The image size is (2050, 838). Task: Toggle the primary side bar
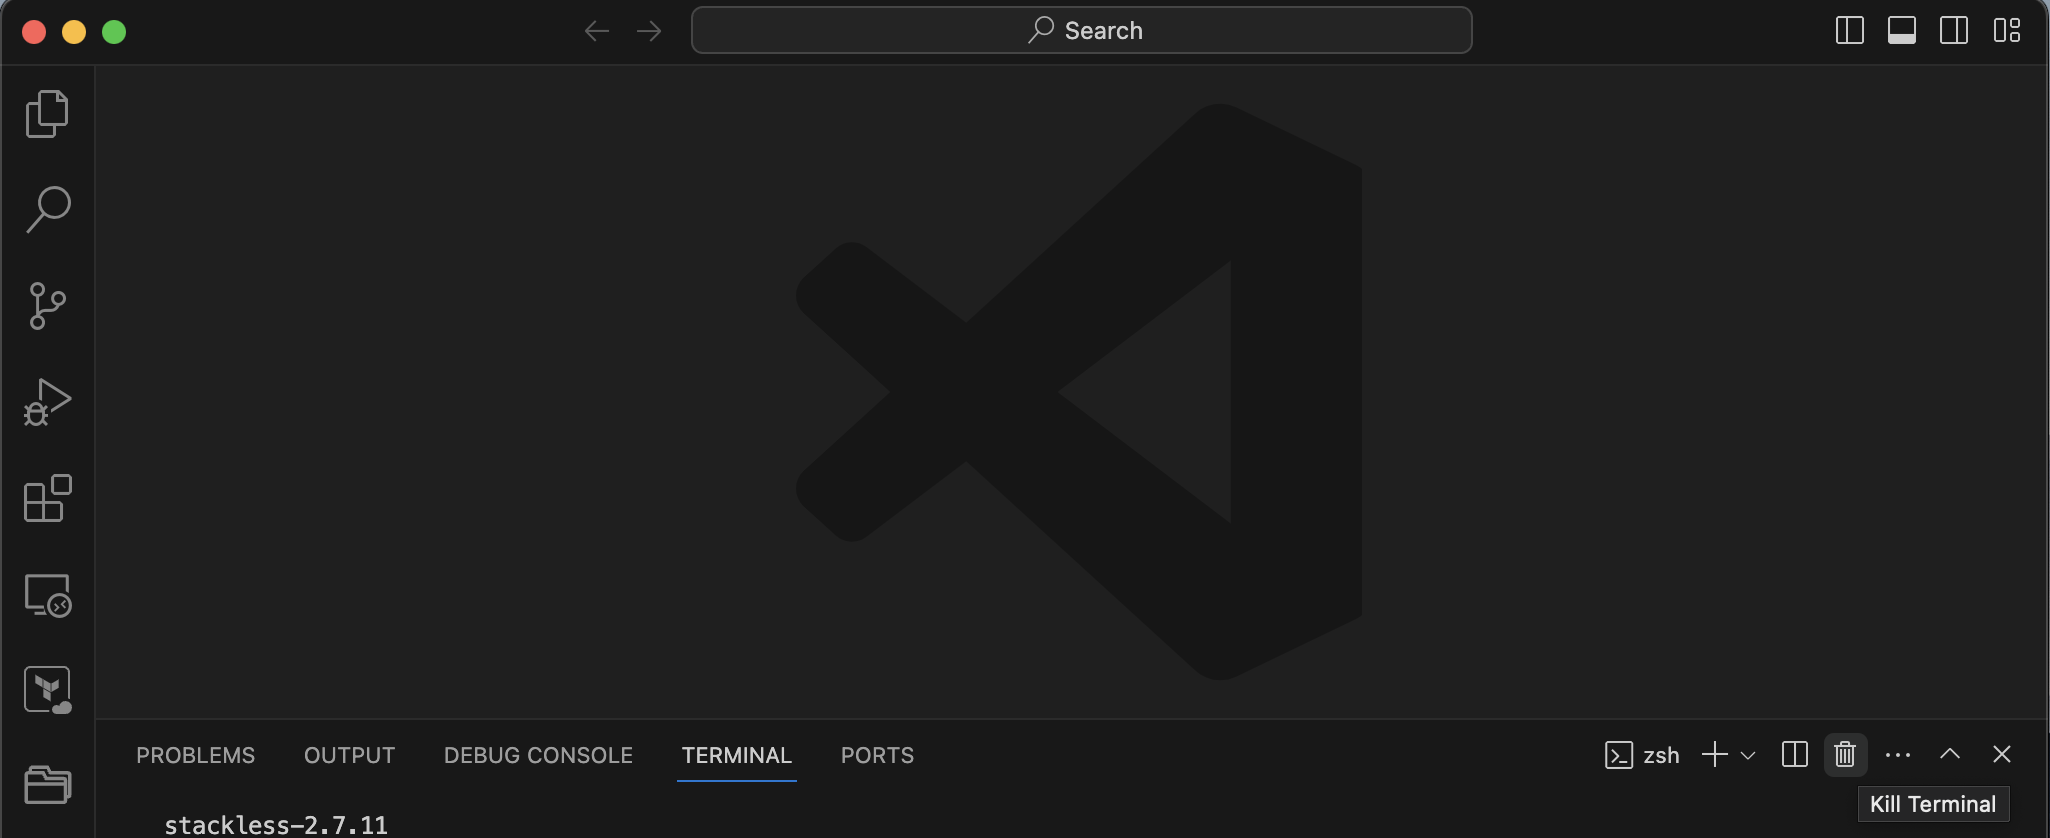pyautogui.click(x=1850, y=30)
